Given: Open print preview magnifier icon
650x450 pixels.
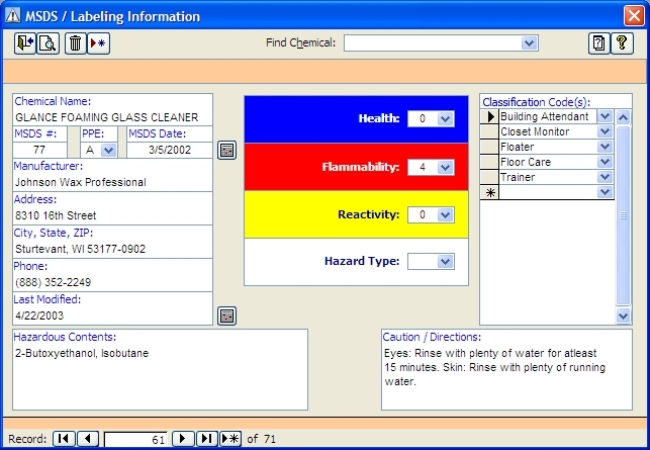Looking at the screenshot, I should tap(48, 43).
